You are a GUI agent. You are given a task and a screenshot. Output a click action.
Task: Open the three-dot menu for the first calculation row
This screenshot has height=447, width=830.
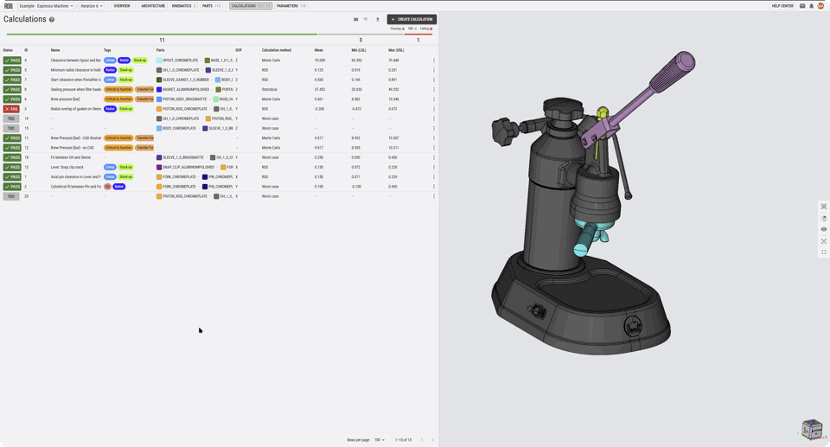434,60
